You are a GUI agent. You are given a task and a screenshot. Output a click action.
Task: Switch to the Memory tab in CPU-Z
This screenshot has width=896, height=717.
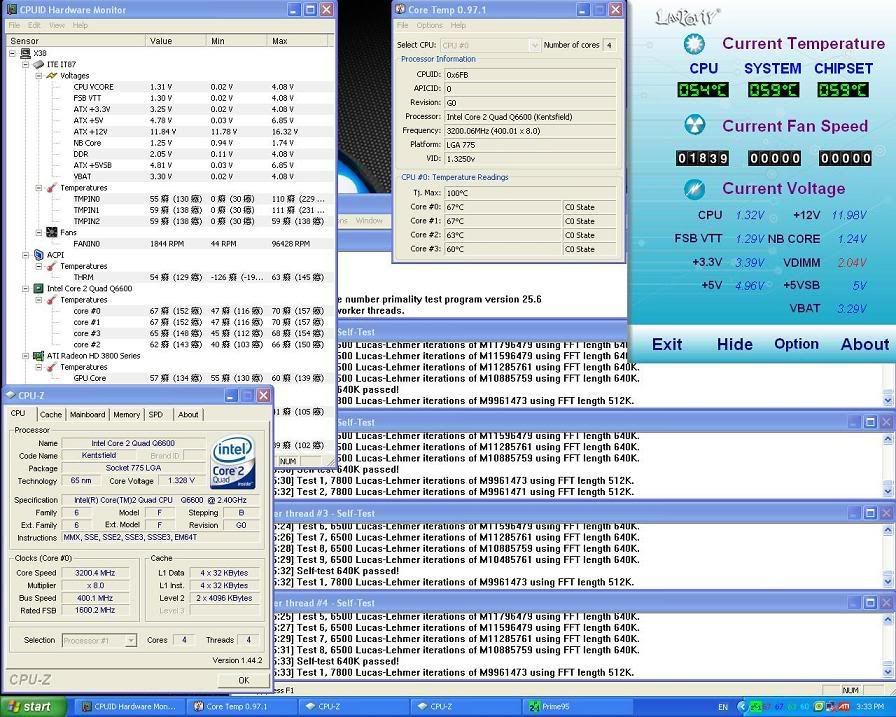tap(126, 415)
